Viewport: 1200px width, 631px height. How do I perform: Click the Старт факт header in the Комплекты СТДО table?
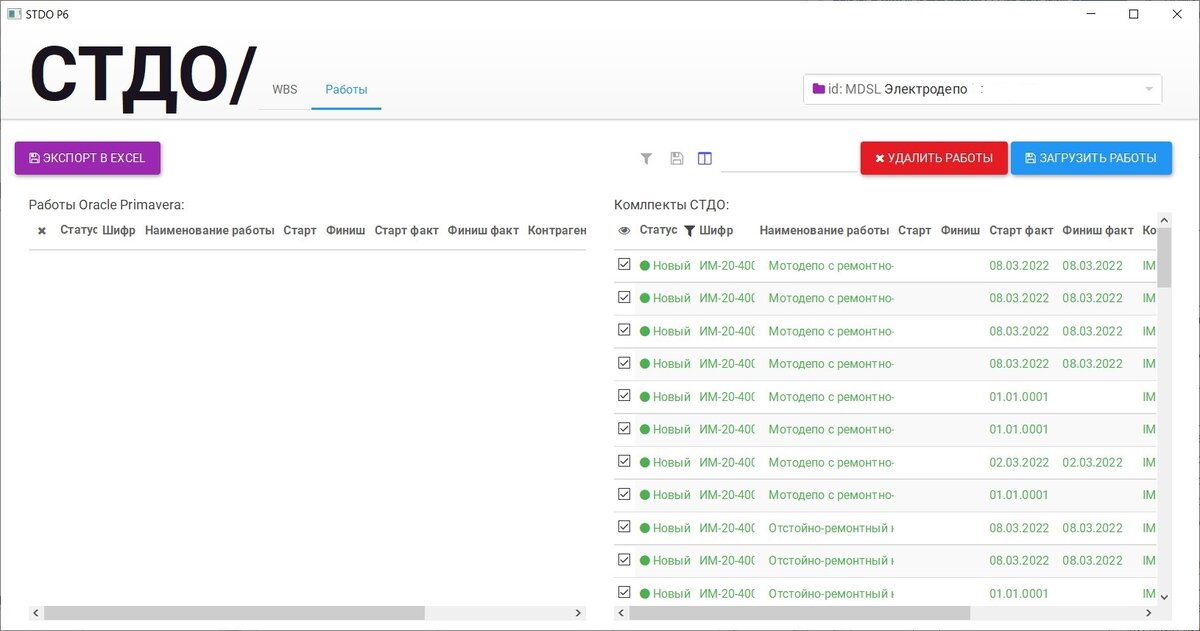1021,230
